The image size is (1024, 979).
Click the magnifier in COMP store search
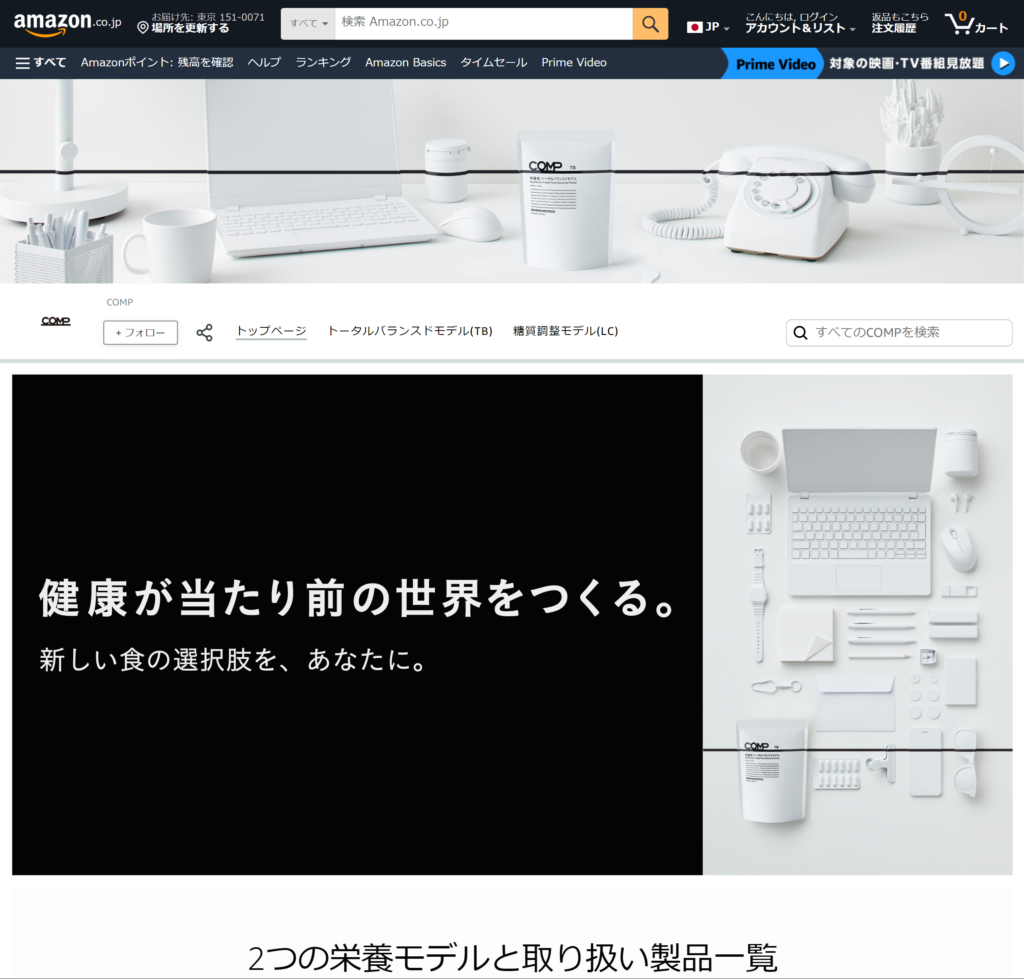click(800, 333)
